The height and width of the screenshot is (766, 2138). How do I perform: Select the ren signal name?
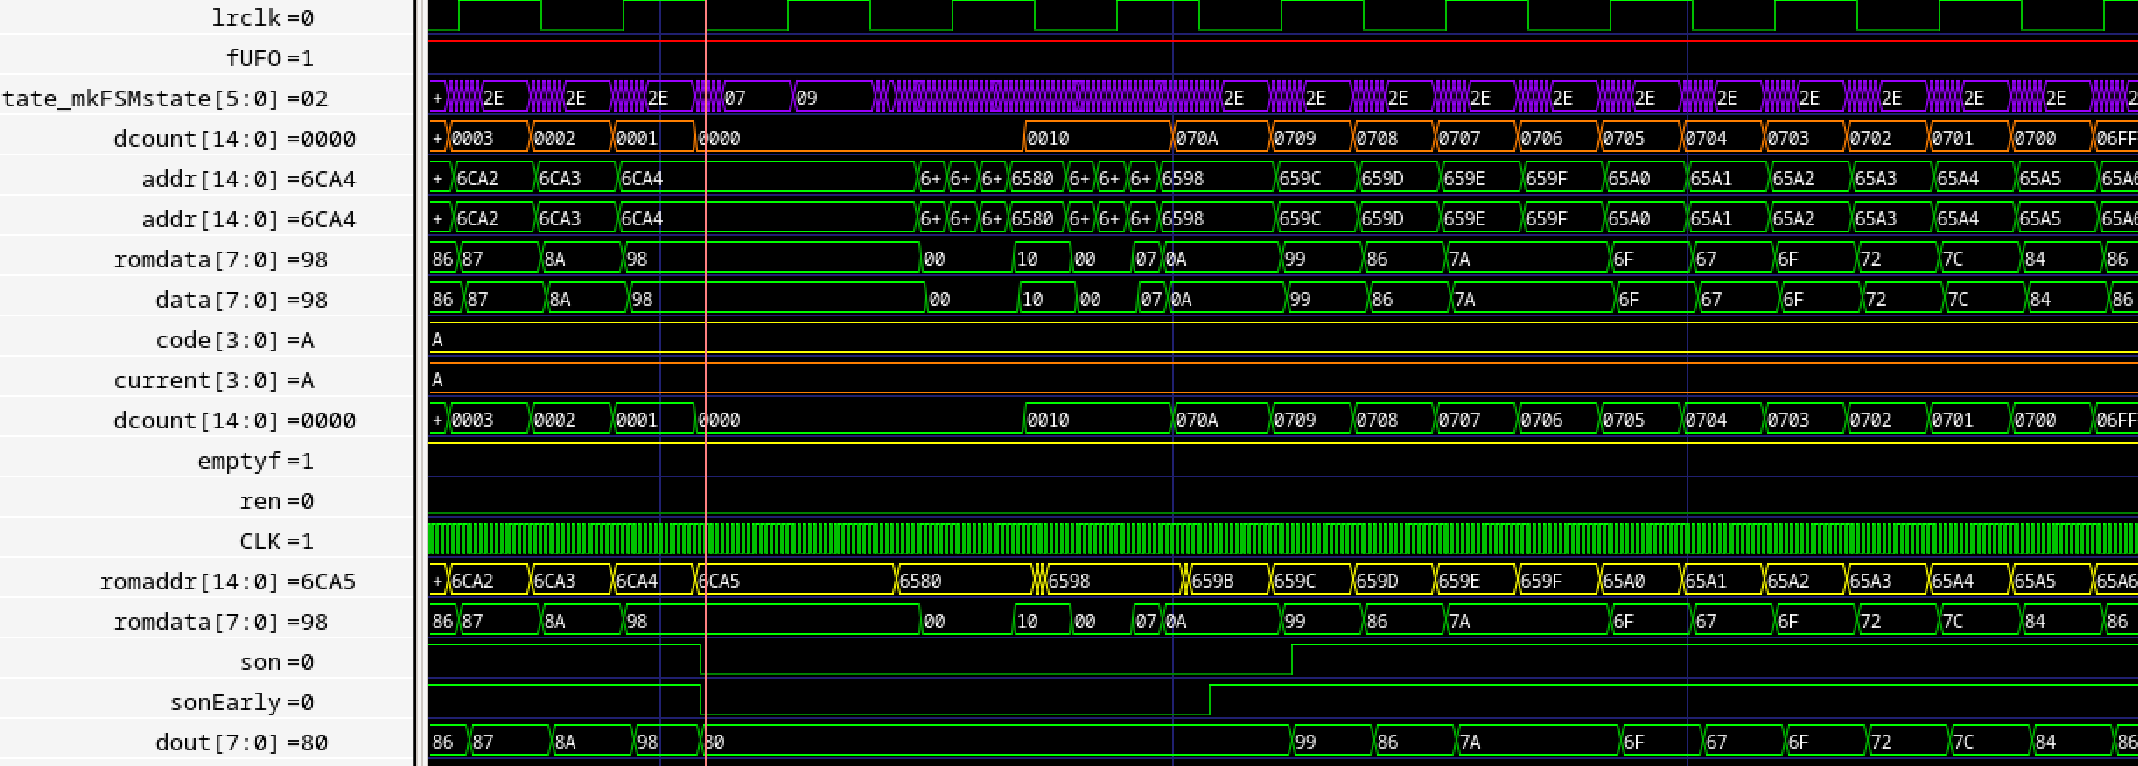(260, 501)
